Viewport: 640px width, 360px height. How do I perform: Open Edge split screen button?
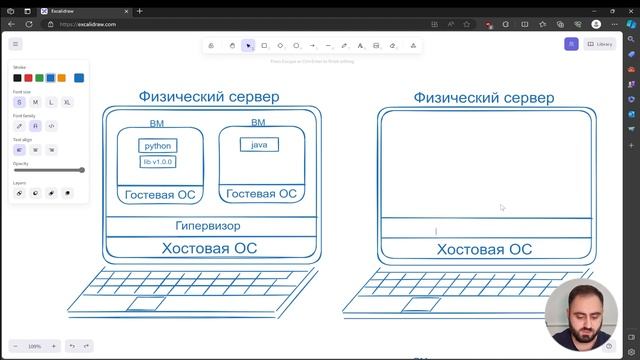(x=524, y=24)
